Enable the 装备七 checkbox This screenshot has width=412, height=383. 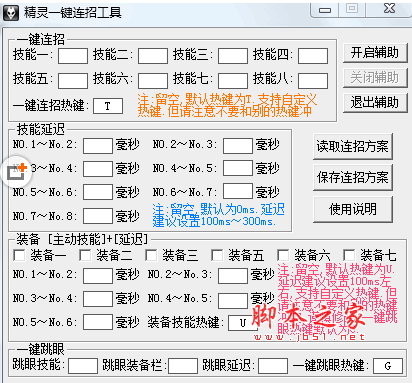[349, 256]
